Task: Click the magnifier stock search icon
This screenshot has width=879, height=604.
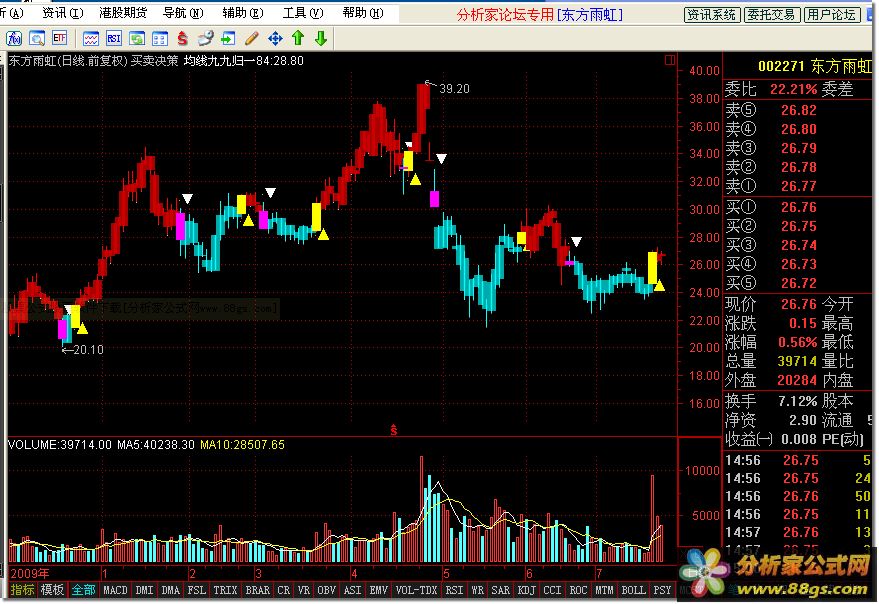Action: pos(36,38)
